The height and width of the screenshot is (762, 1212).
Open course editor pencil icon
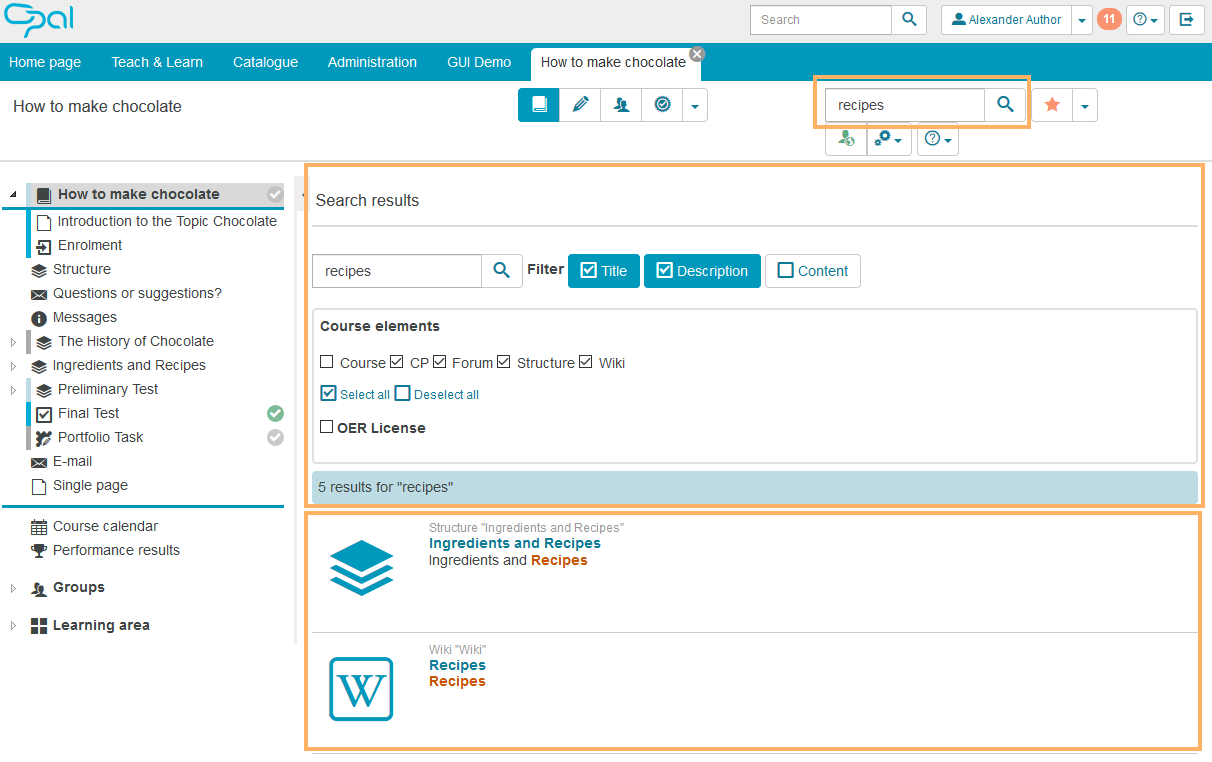pos(580,105)
